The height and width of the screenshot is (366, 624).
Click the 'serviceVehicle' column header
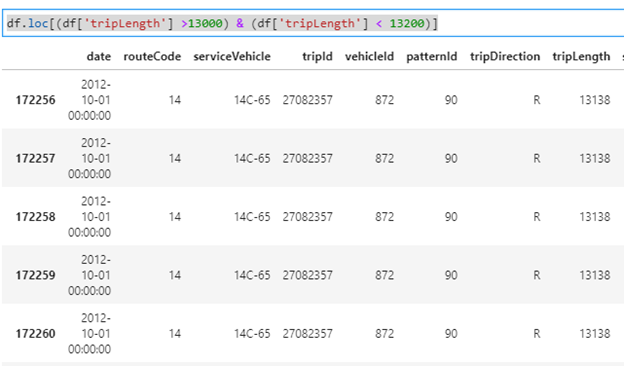[x=232, y=56]
